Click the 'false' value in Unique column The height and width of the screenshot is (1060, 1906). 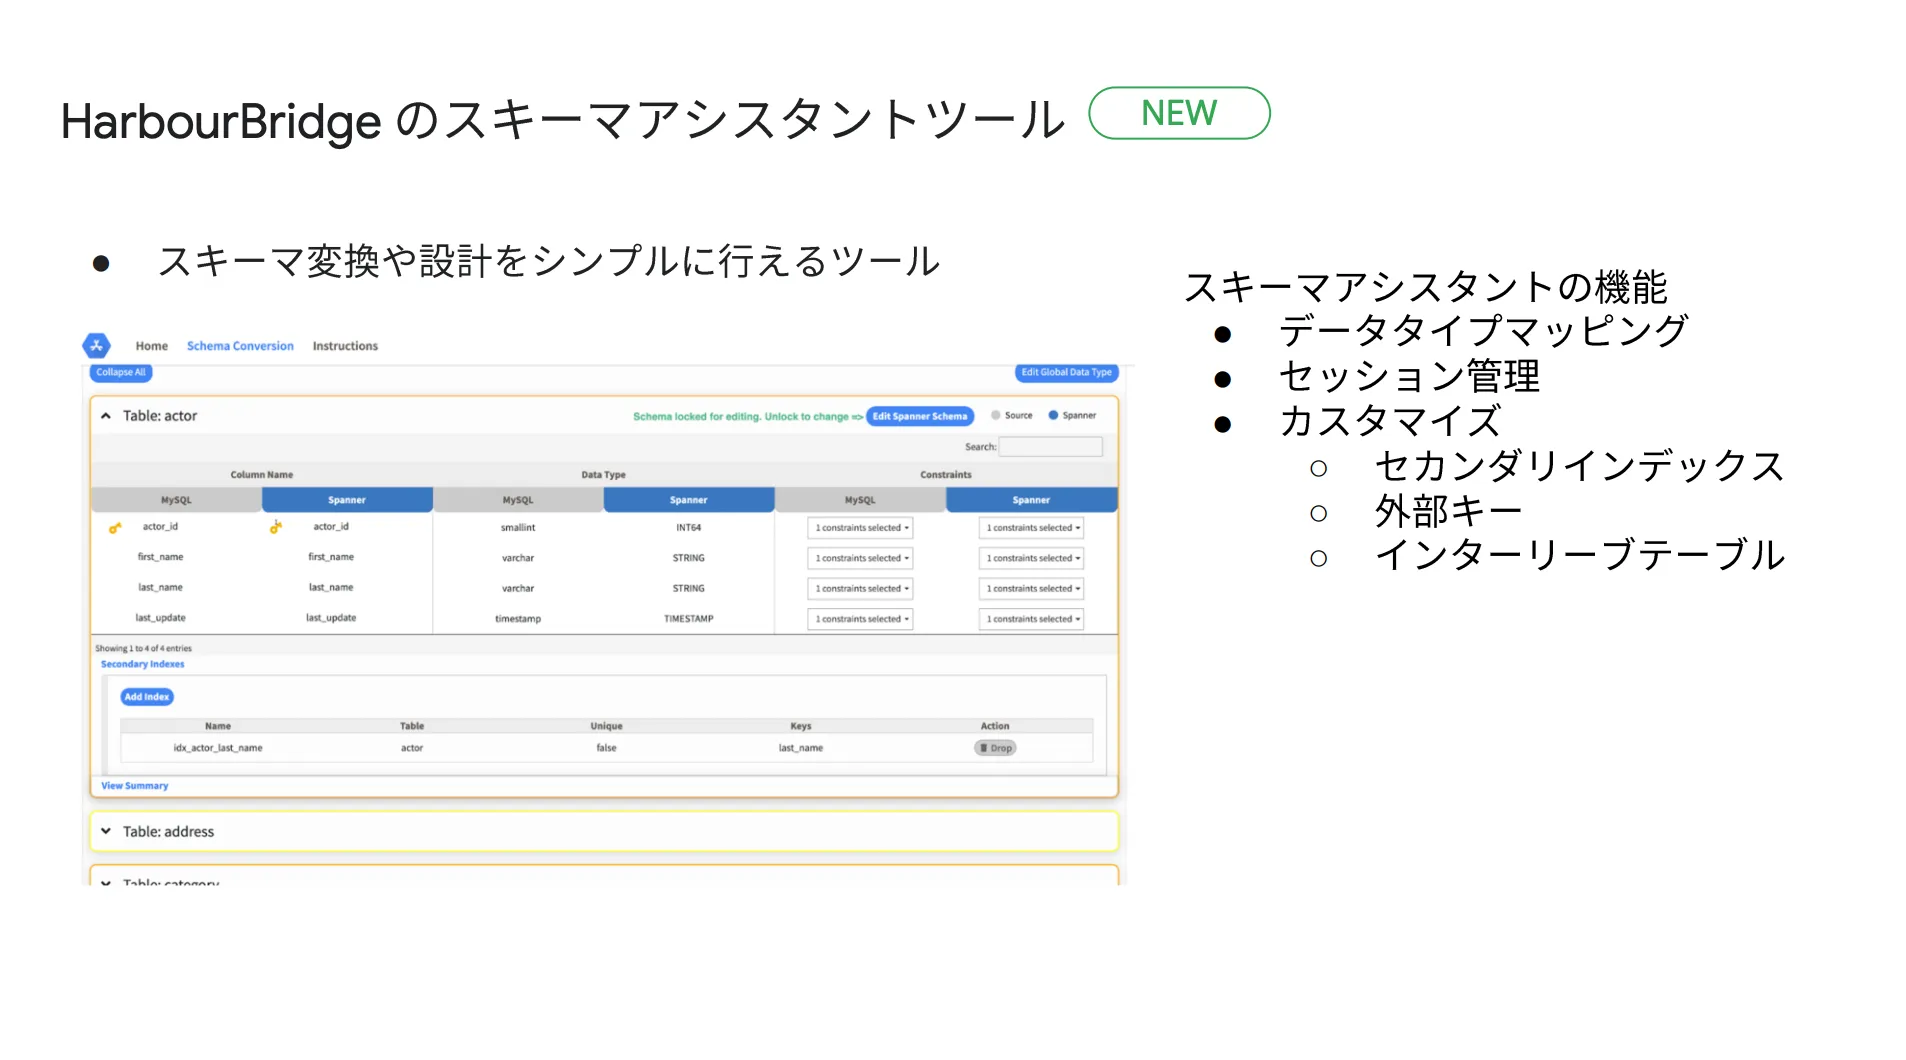607,748
